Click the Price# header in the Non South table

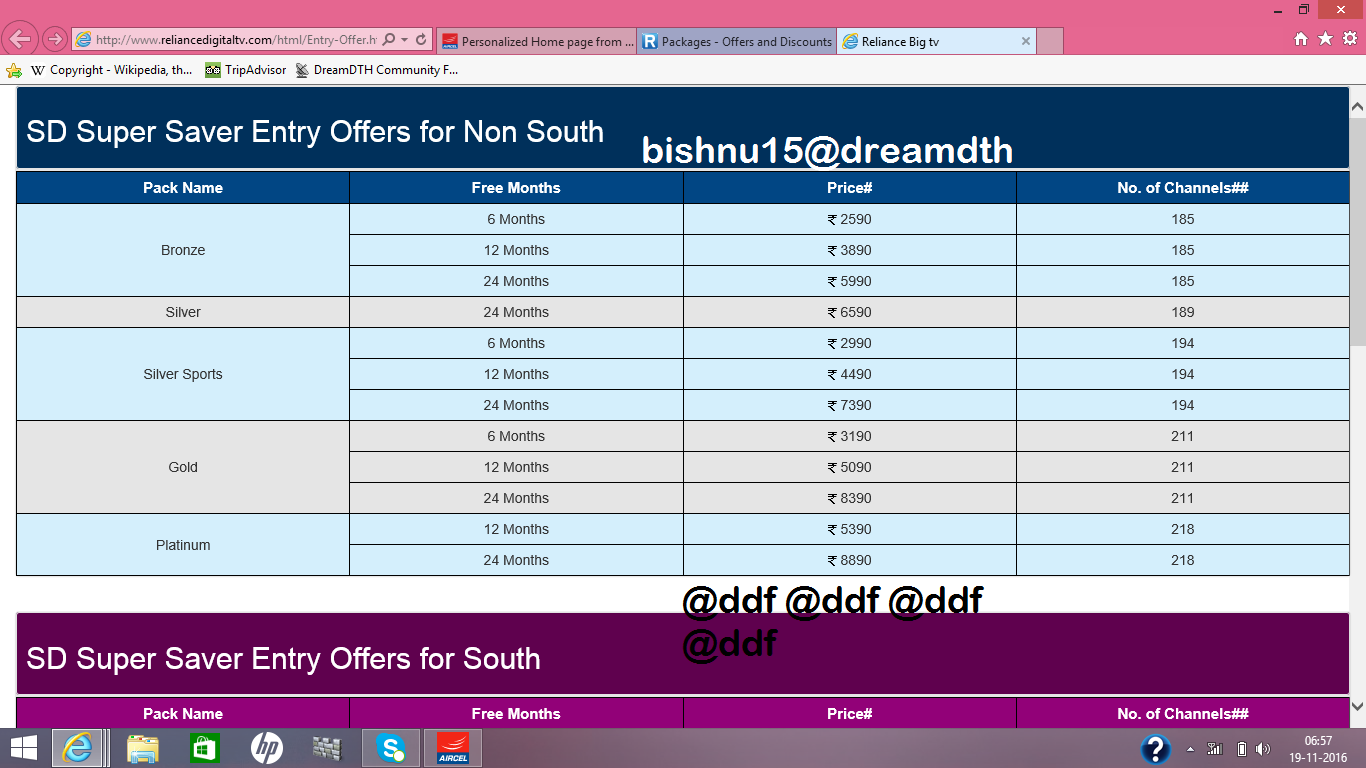tap(850, 188)
